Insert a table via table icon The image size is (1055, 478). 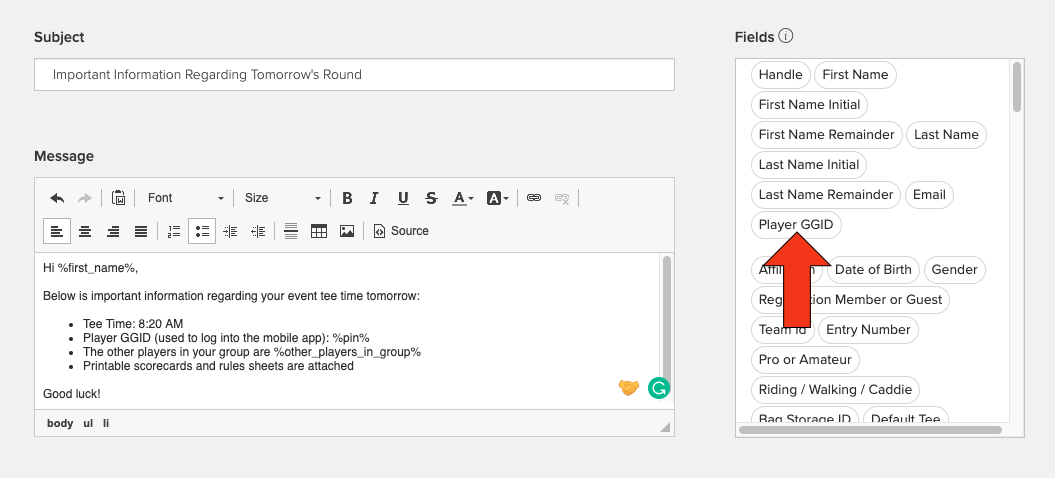tap(319, 231)
